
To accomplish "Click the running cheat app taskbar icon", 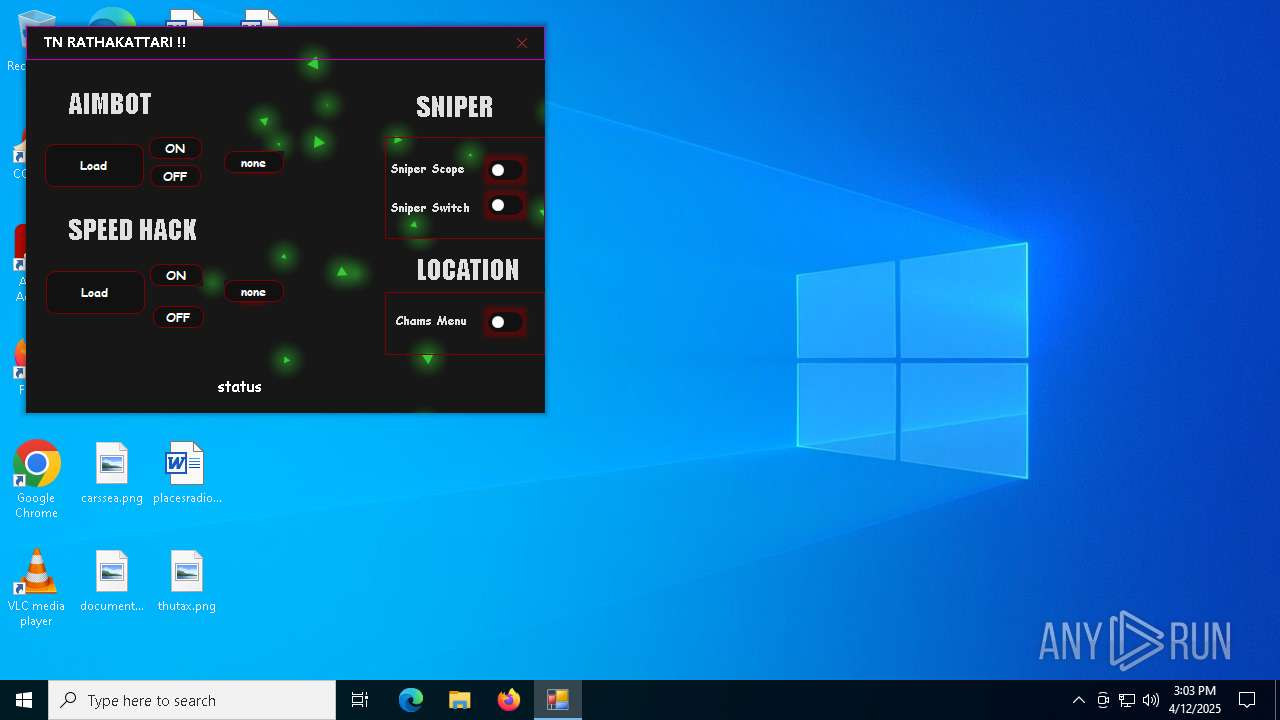I will [558, 700].
